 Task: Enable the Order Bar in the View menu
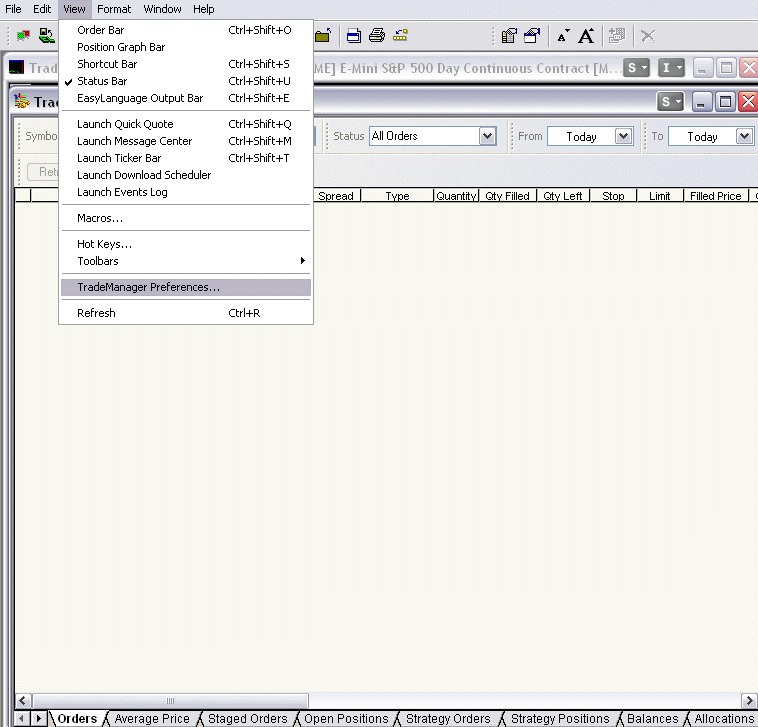tap(100, 30)
